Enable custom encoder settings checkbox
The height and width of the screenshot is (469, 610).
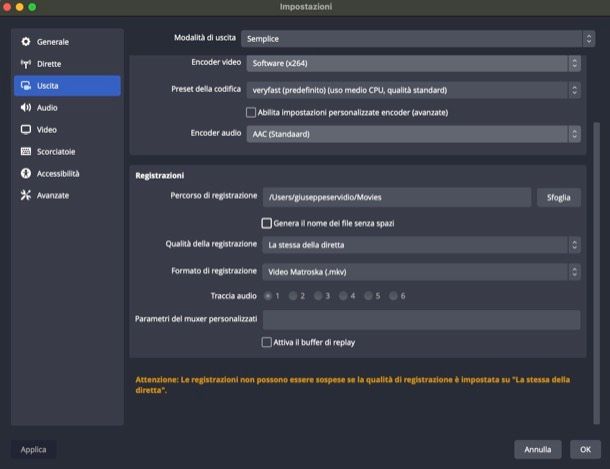pos(251,112)
